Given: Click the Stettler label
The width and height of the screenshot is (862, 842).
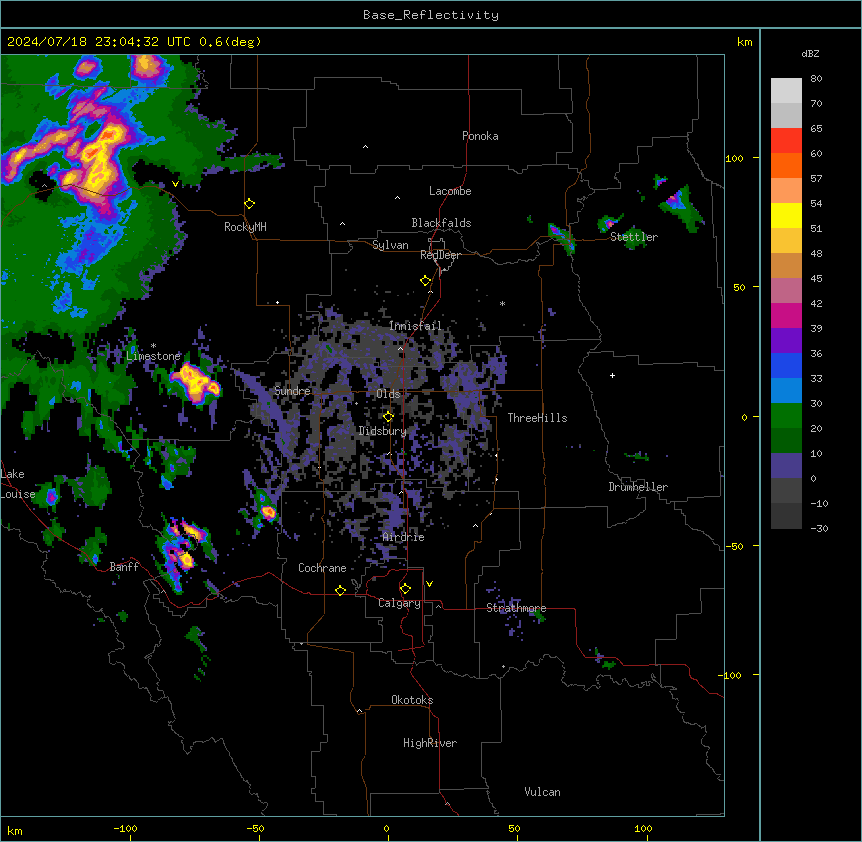Looking at the screenshot, I should (x=633, y=237).
